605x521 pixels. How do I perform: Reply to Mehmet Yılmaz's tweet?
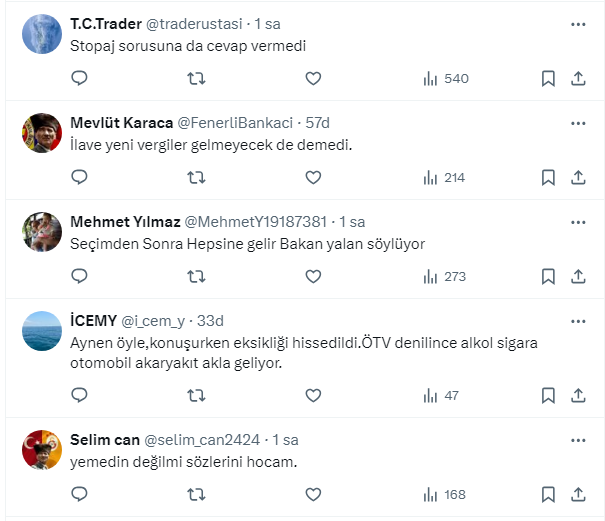[80, 276]
